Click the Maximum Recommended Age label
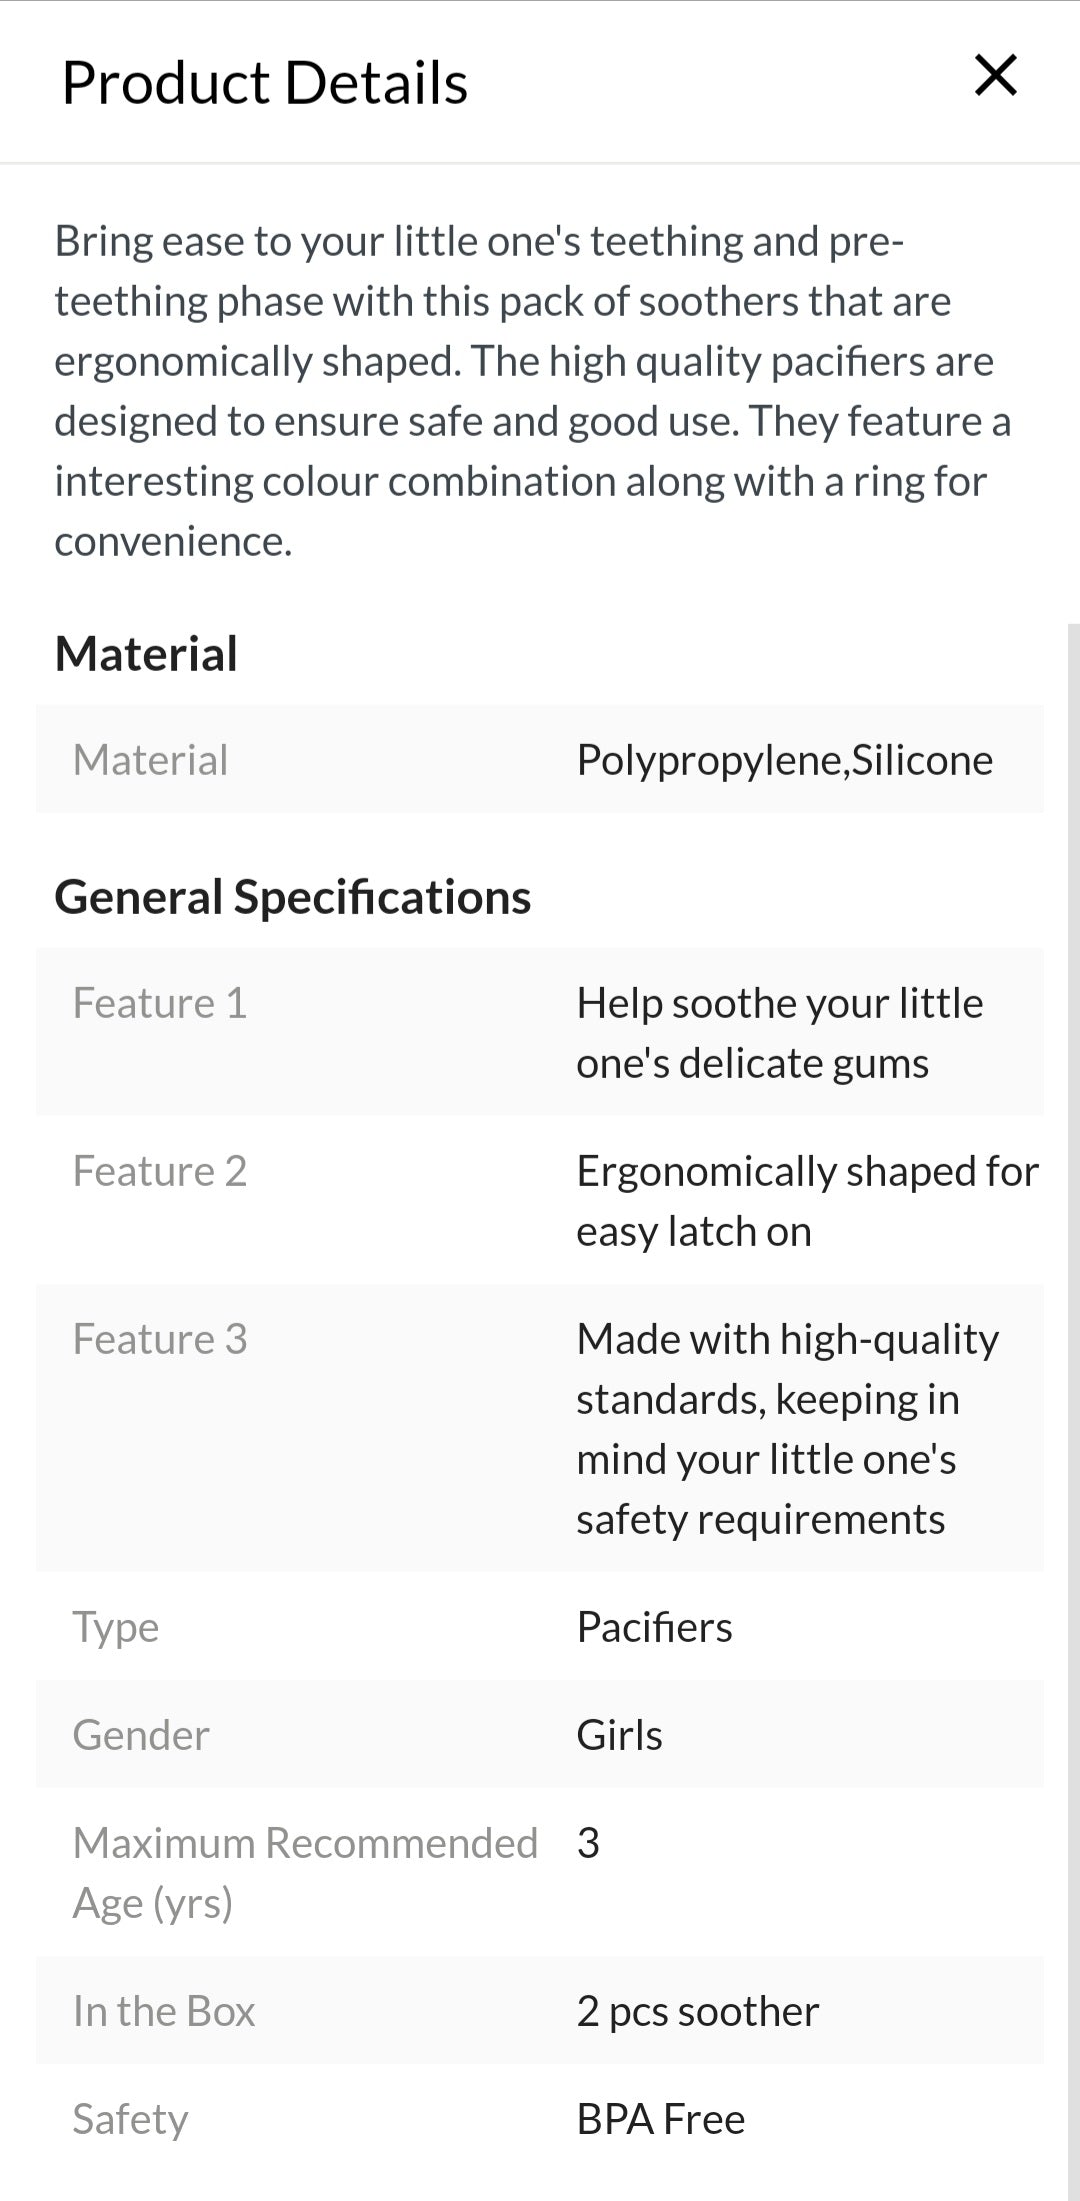The height and width of the screenshot is (2201, 1080). tap(305, 1873)
